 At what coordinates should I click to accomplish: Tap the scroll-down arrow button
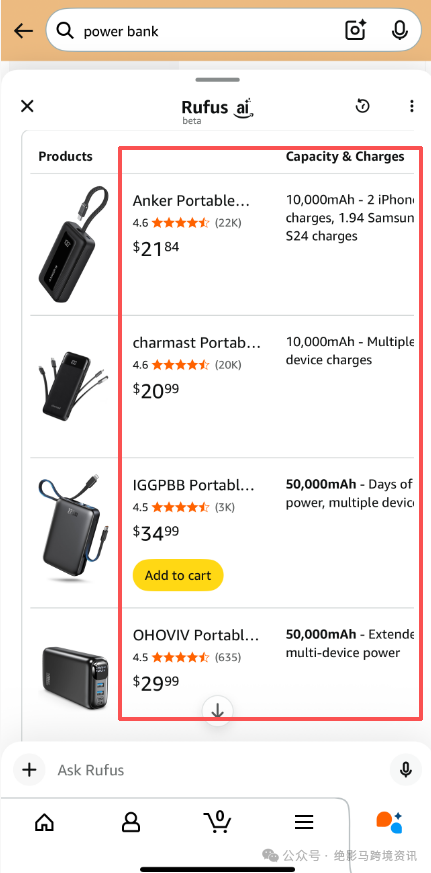tap(217, 710)
